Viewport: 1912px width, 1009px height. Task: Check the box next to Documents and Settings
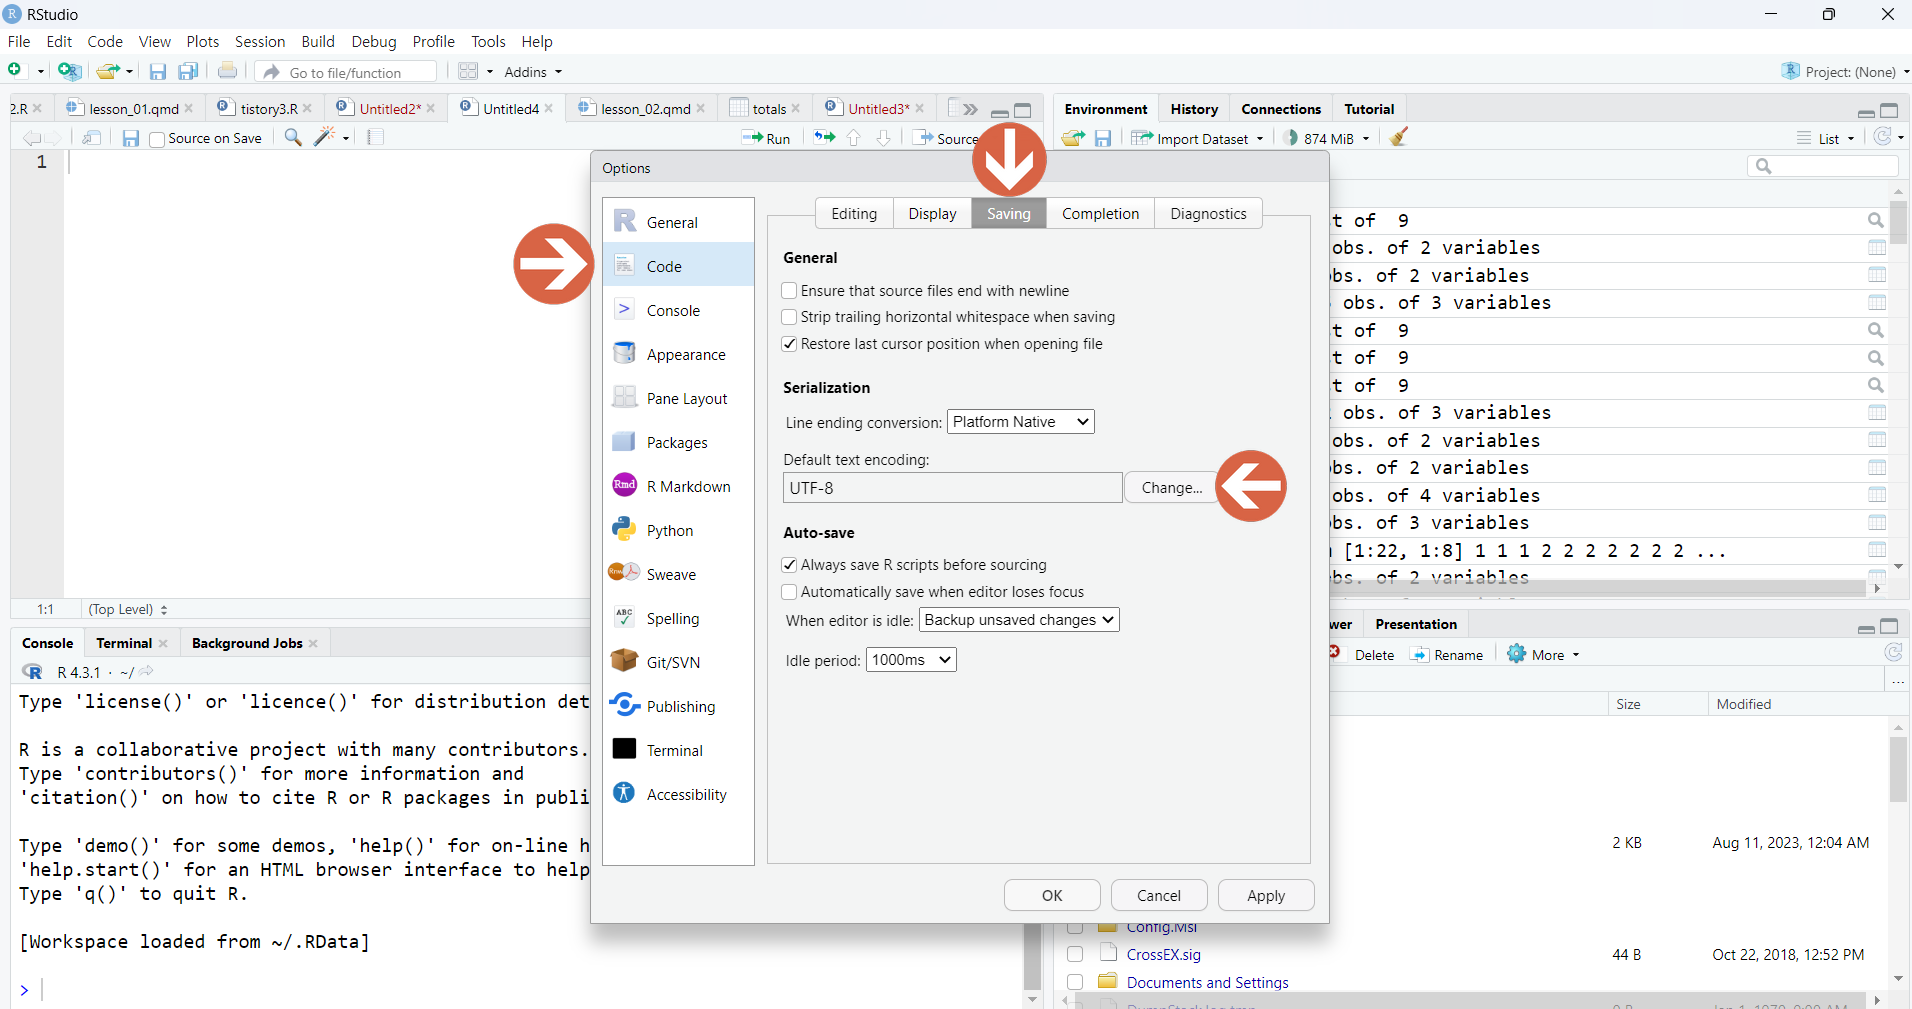[x=1075, y=982]
